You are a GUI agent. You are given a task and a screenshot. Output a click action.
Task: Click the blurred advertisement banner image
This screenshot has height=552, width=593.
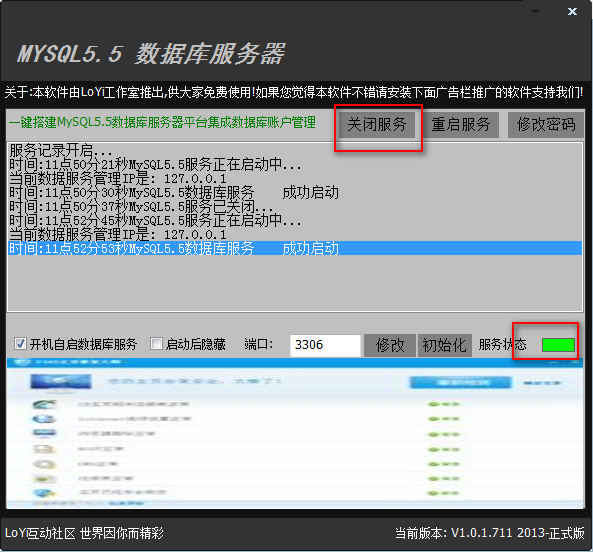click(295, 433)
